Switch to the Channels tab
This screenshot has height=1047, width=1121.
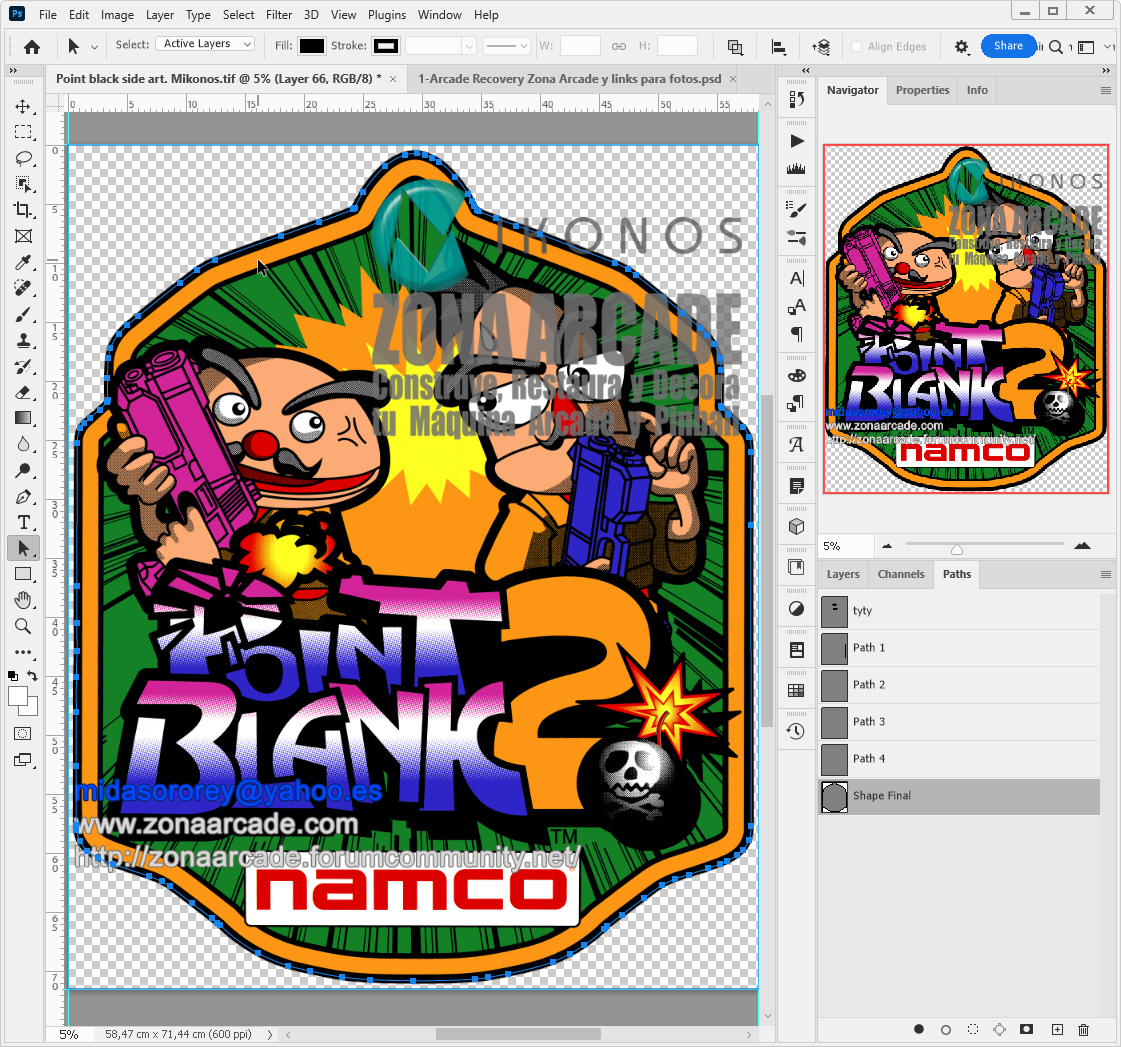click(900, 574)
